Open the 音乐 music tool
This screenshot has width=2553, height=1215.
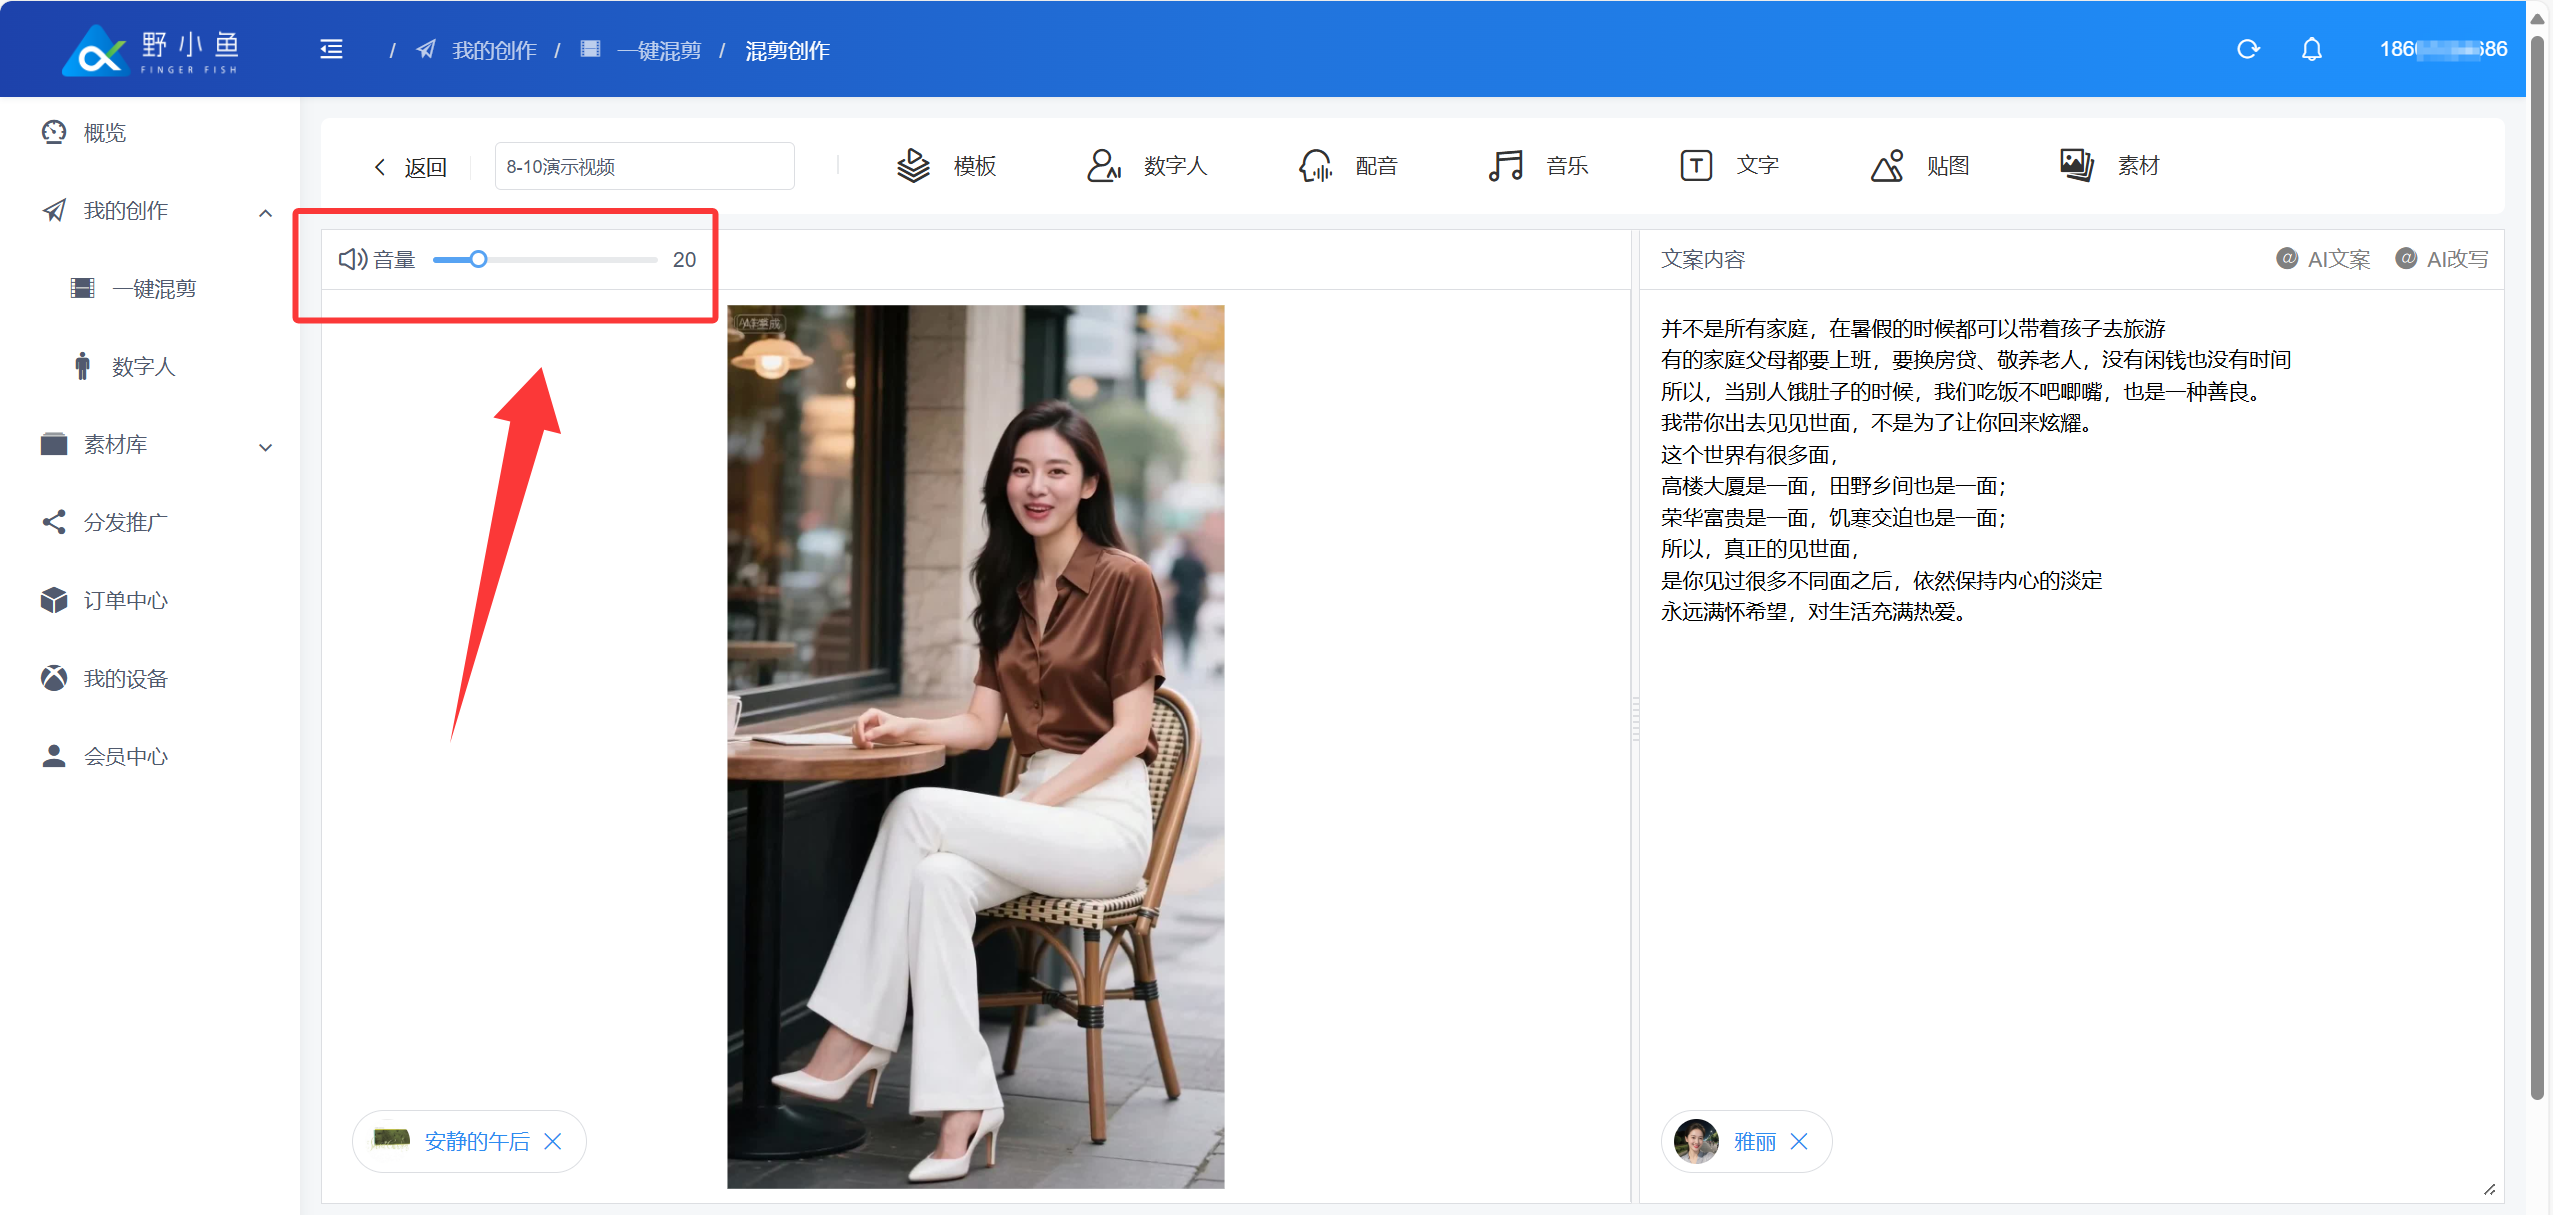tap(1538, 166)
